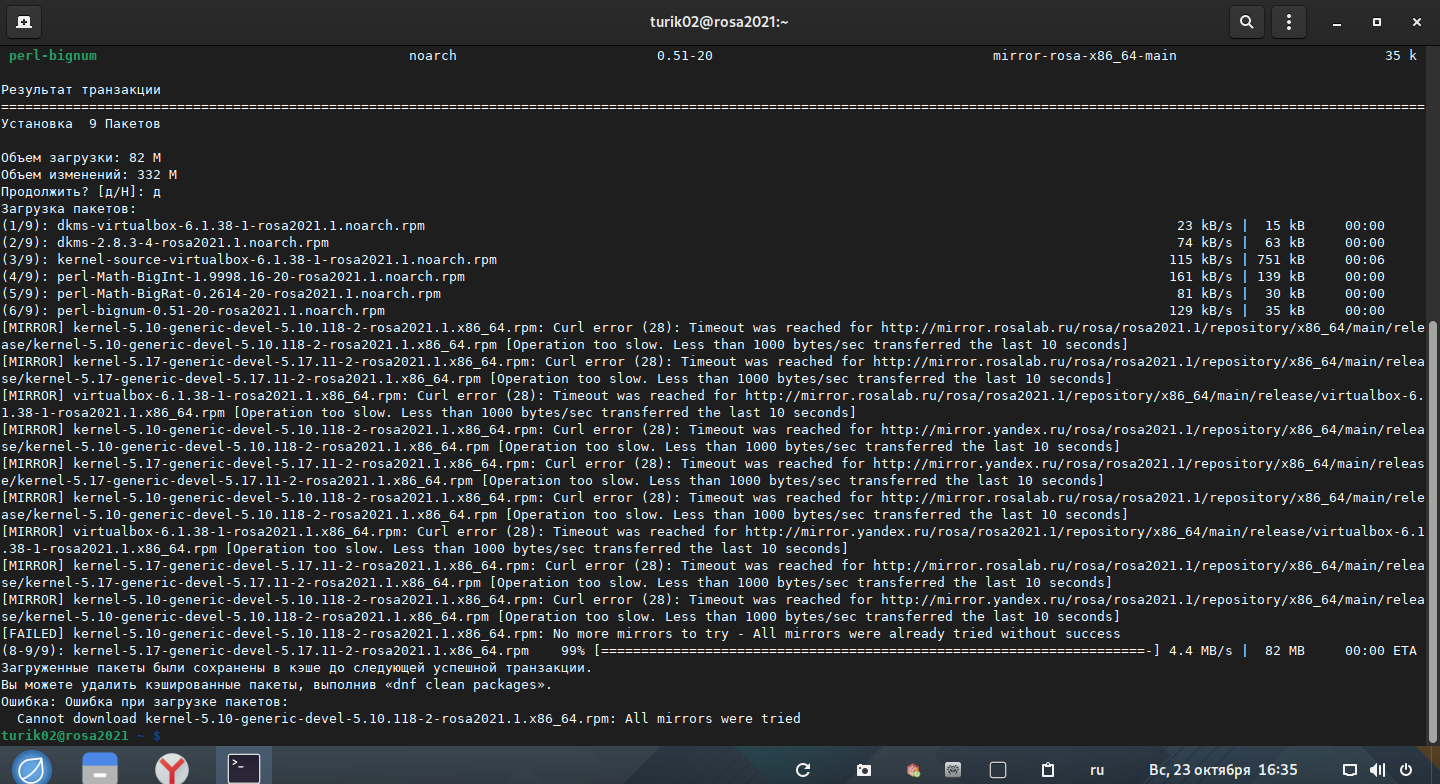Click the '4.4 MB/s' download speed value

coord(1201,650)
